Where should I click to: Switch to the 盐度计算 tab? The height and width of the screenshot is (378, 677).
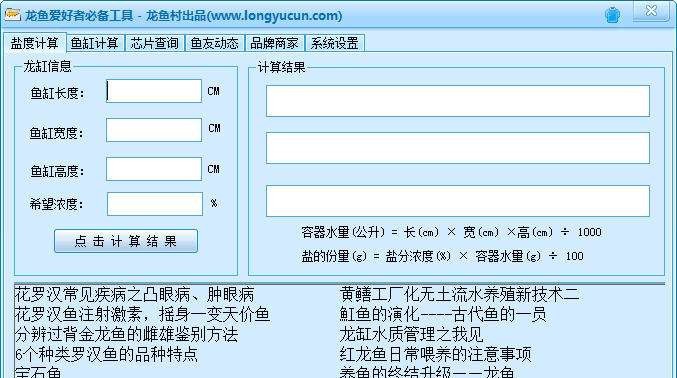coord(35,43)
